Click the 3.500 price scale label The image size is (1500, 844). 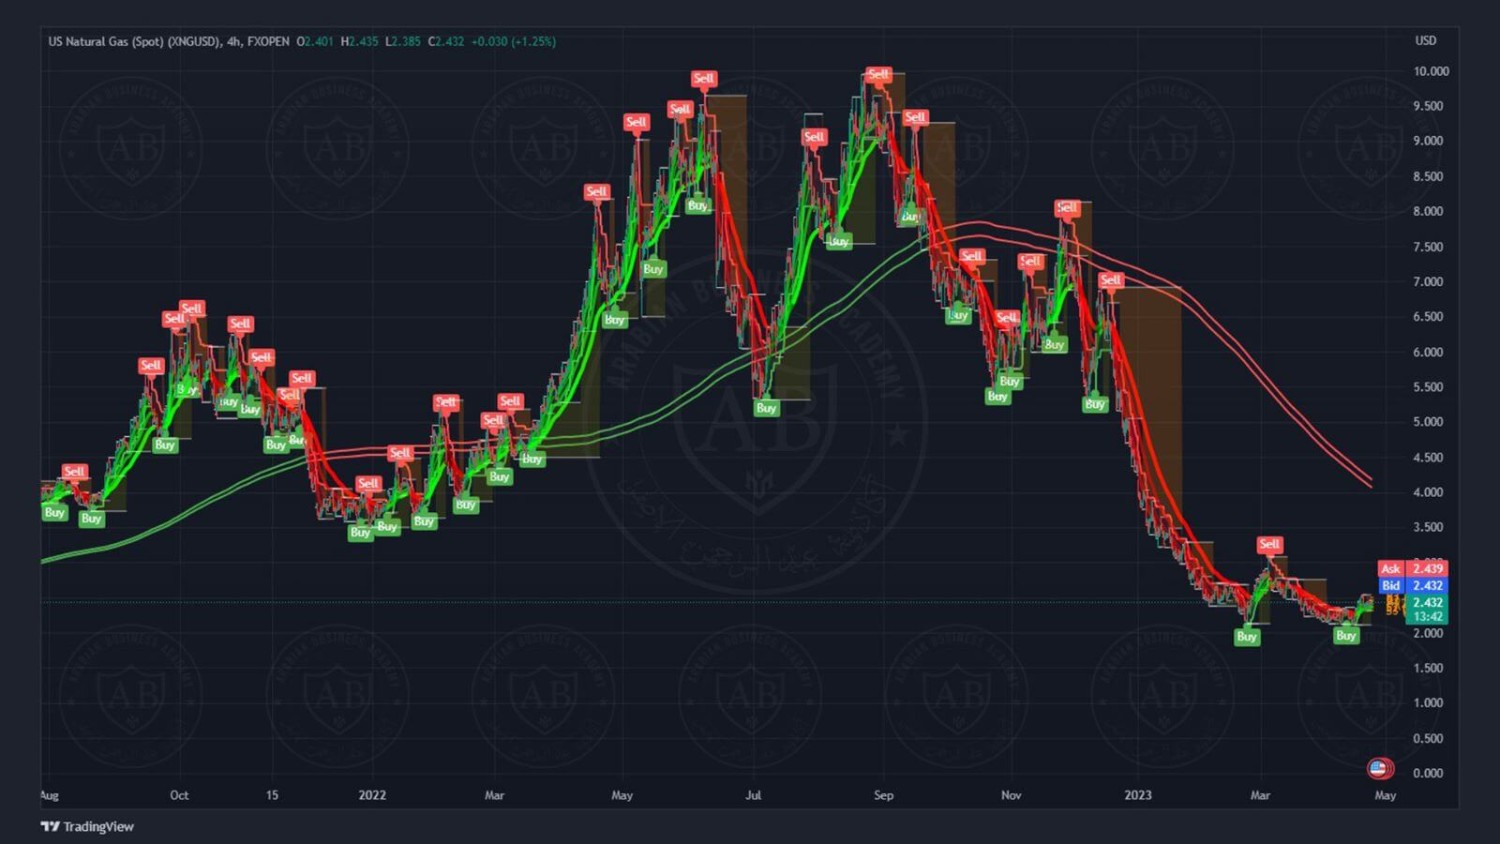click(x=1428, y=527)
